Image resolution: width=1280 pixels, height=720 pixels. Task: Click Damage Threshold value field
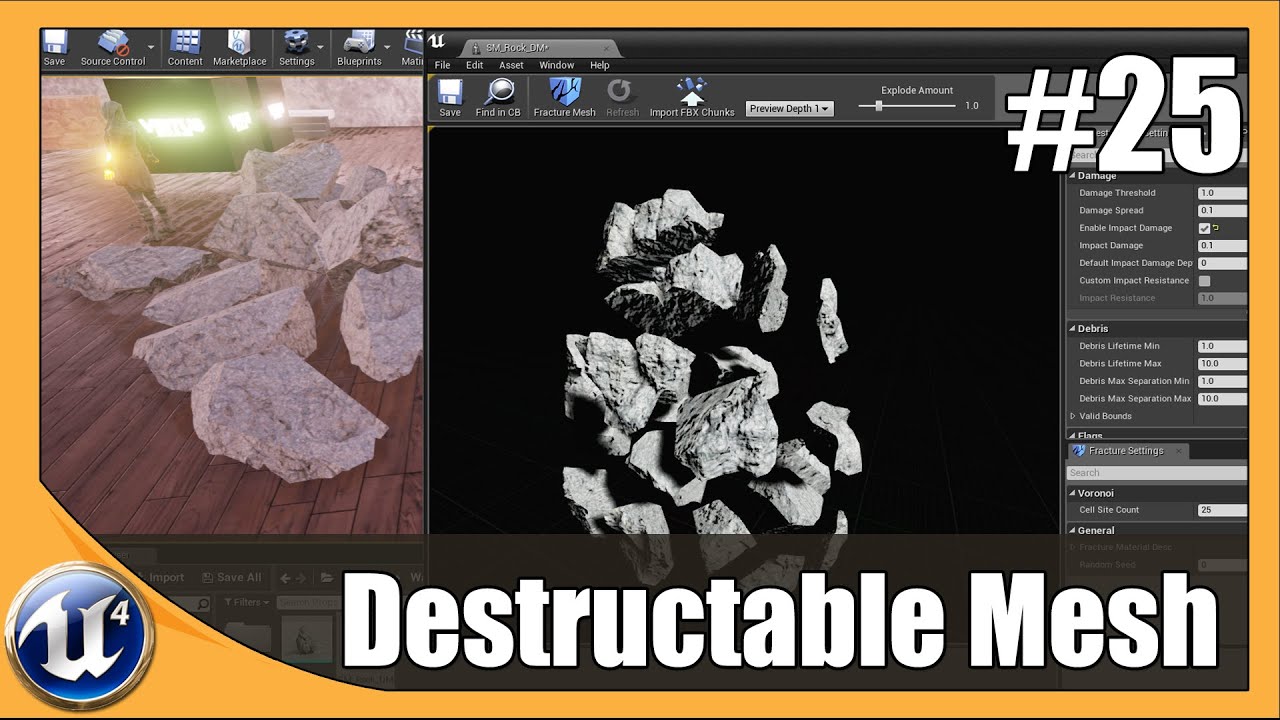click(x=1222, y=193)
